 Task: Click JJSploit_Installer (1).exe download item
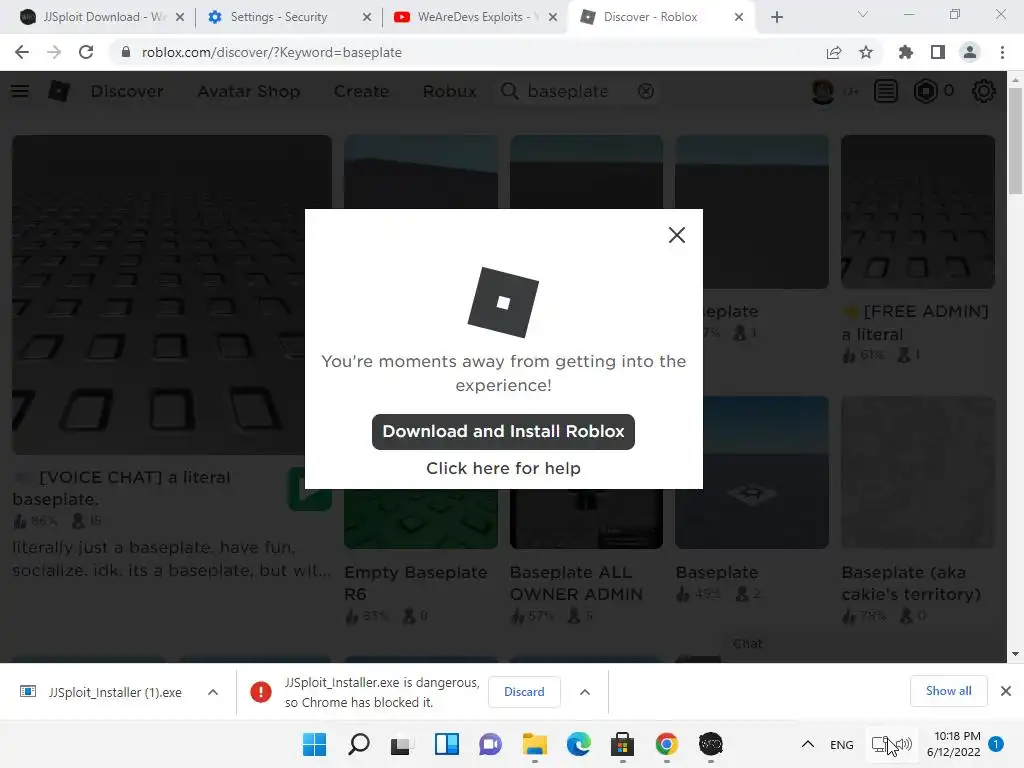click(x=103, y=692)
